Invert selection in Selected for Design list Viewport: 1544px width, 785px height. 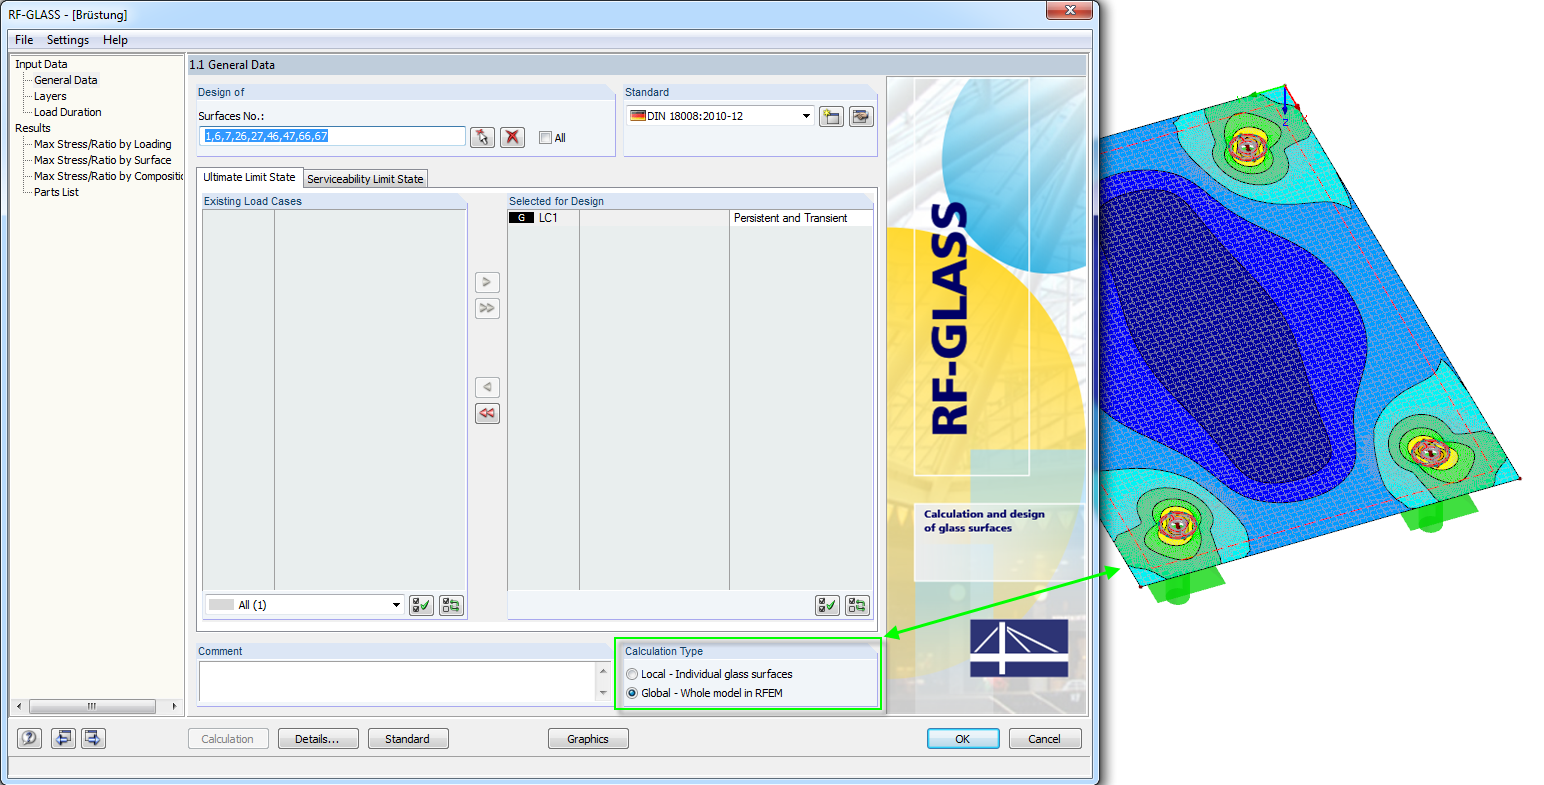tap(857, 605)
